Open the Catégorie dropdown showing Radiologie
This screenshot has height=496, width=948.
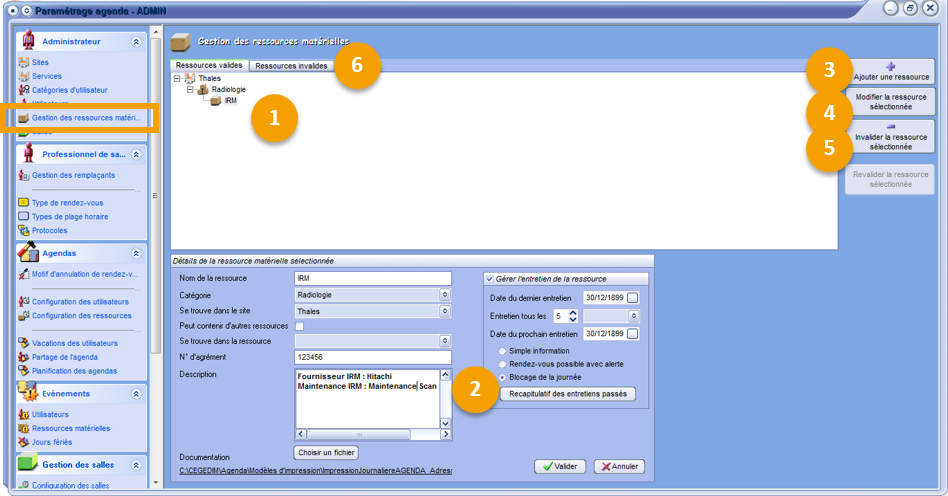click(x=445, y=295)
